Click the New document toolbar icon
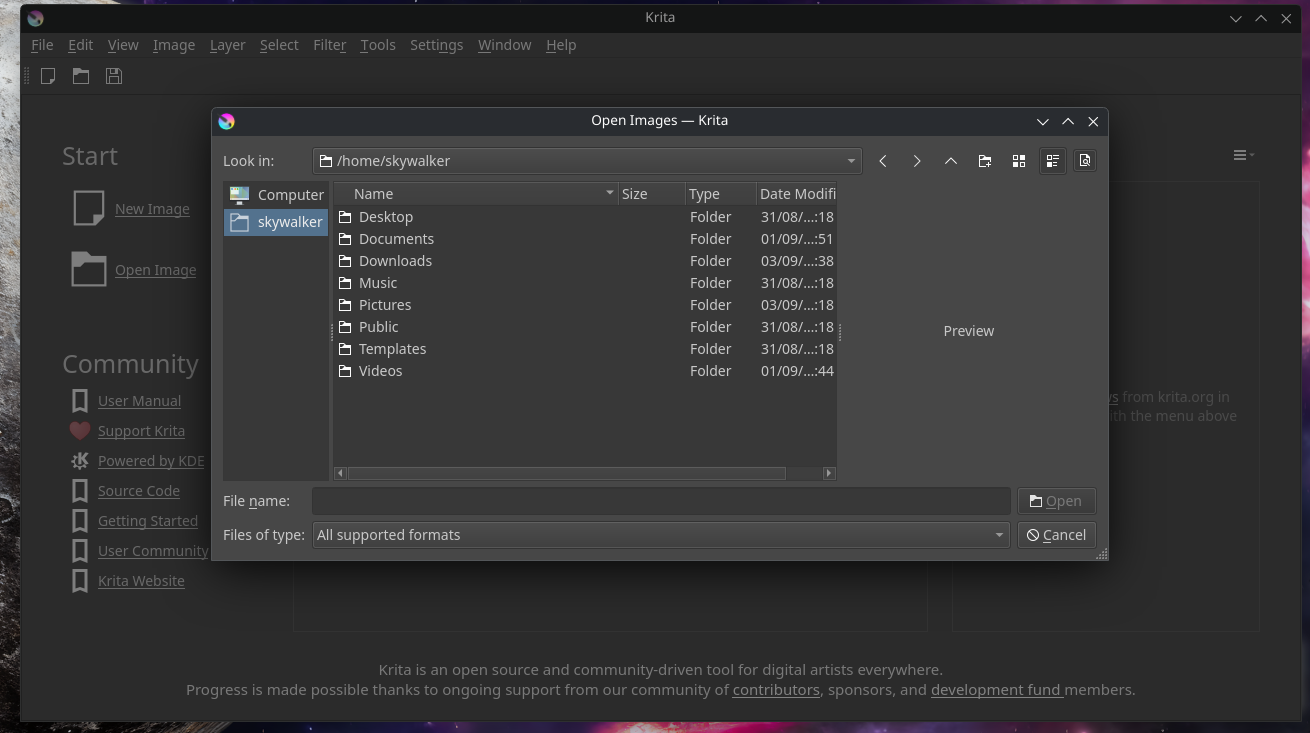1310x733 pixels. [48, 76]
